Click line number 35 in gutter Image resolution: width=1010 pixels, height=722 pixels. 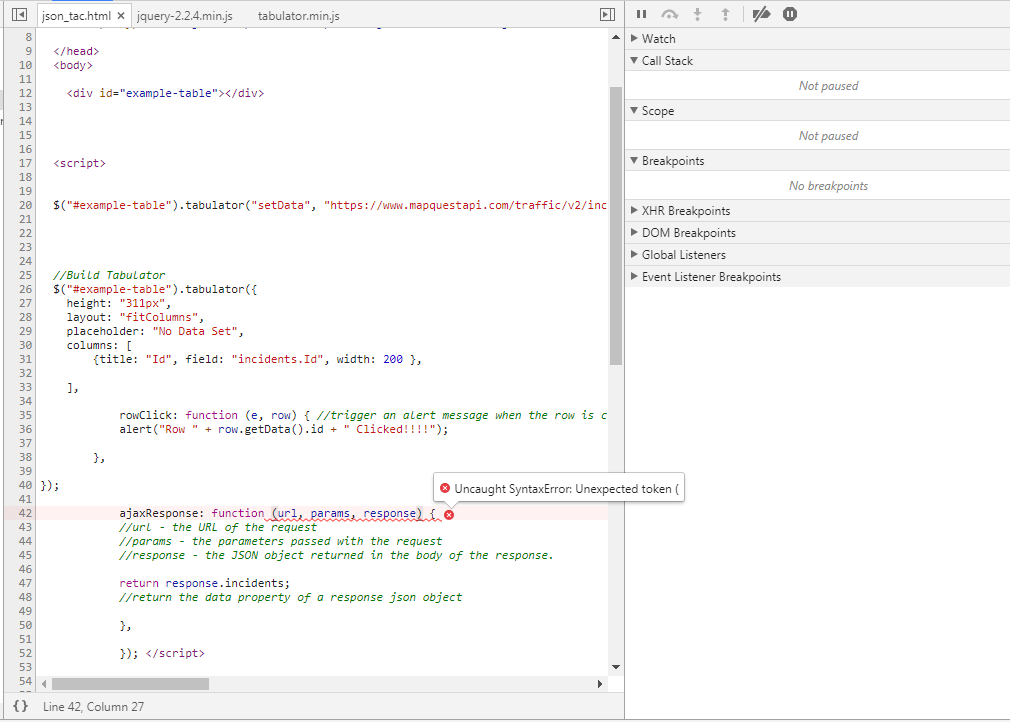click(x=25, y=415)
